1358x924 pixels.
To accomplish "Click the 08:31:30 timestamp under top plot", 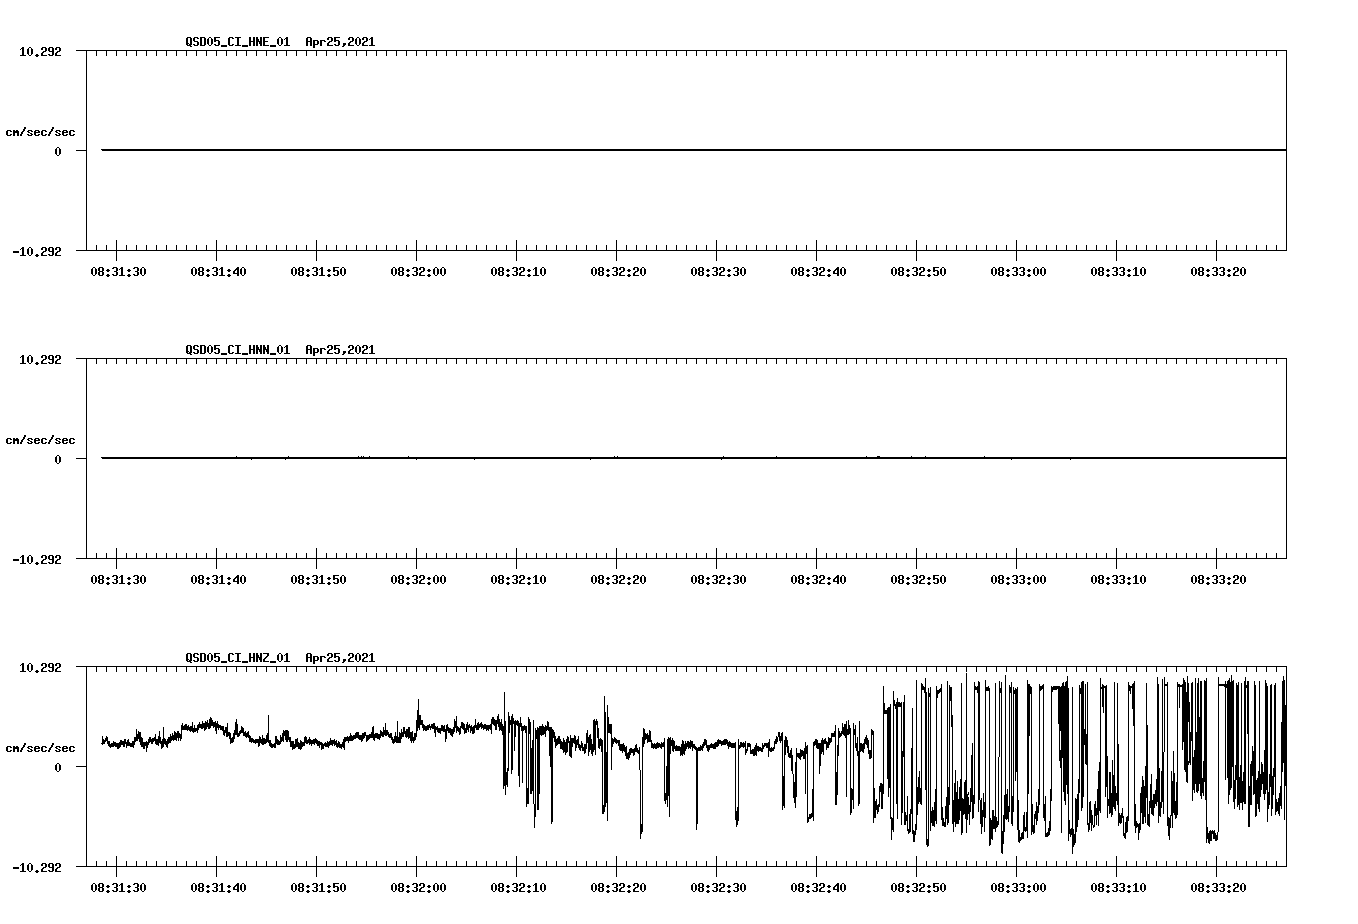I will (x=117, y=269).
